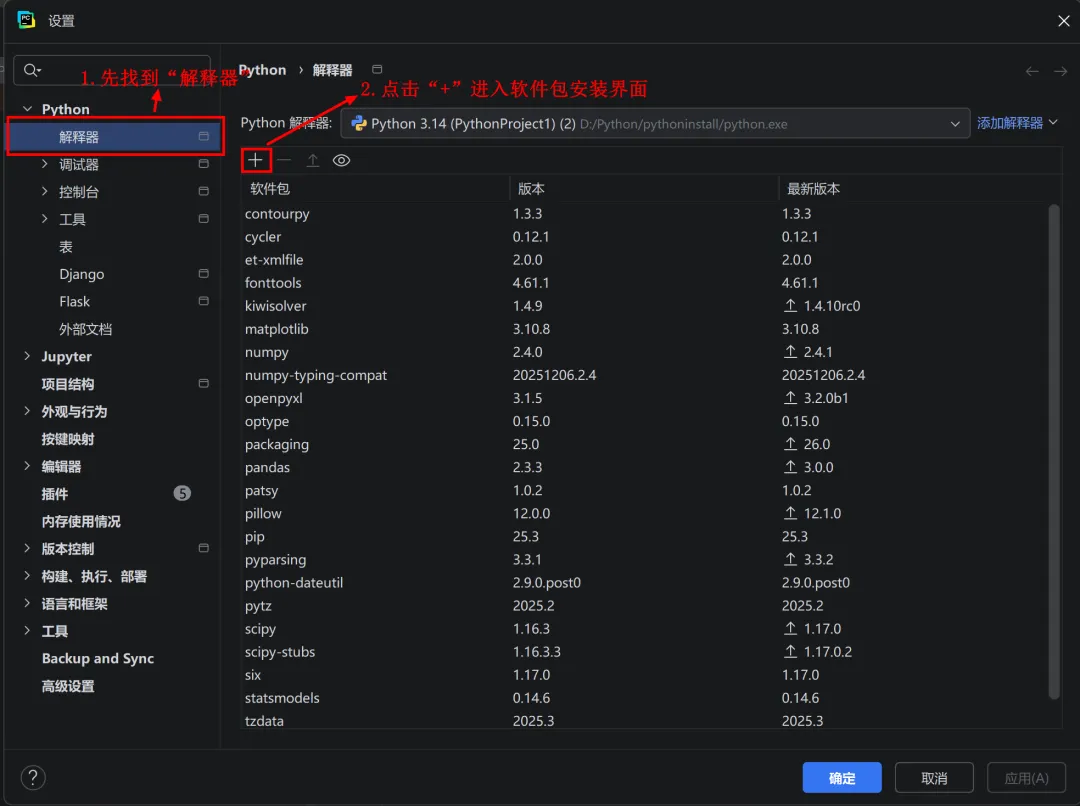Toggle the show early releases eye icon
Screen dimensions: 1080x806
tap(342, 161)
